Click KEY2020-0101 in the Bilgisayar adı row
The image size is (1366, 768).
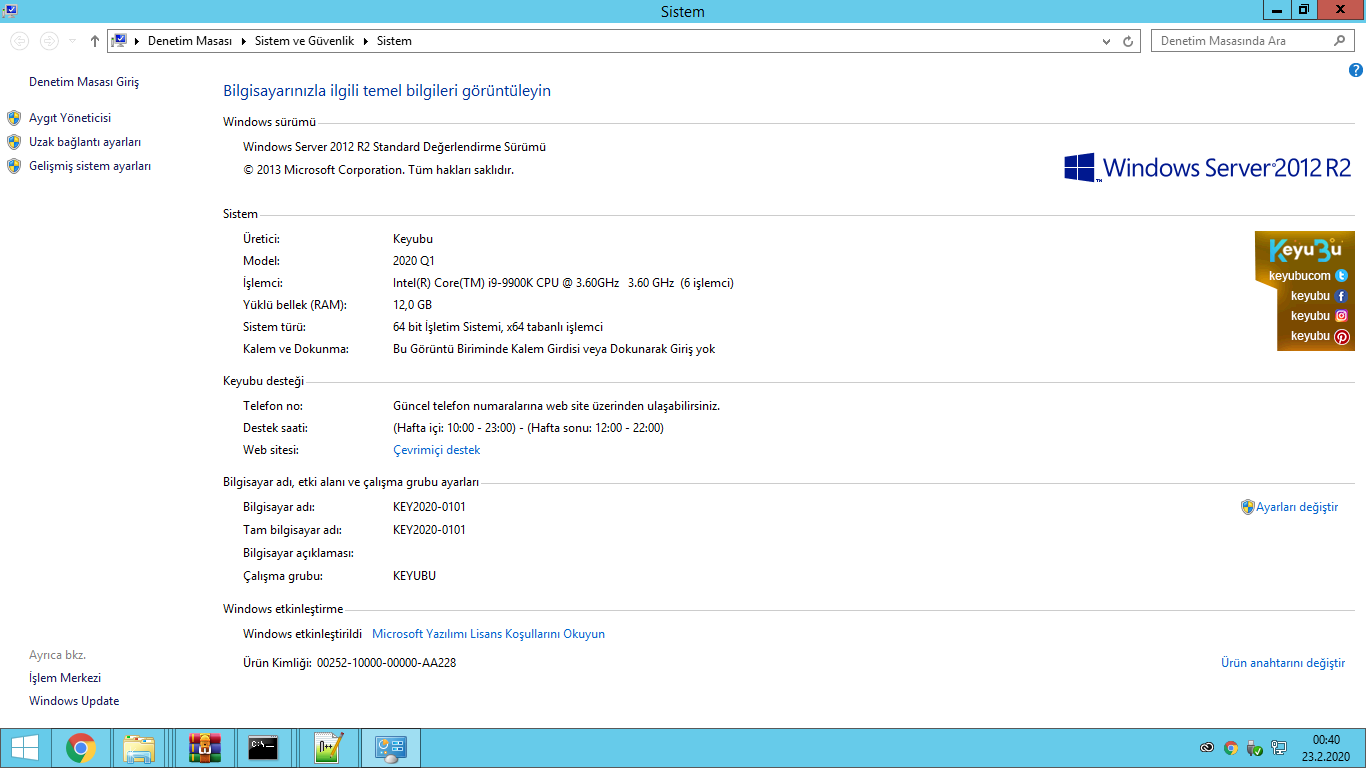[429, 507]
